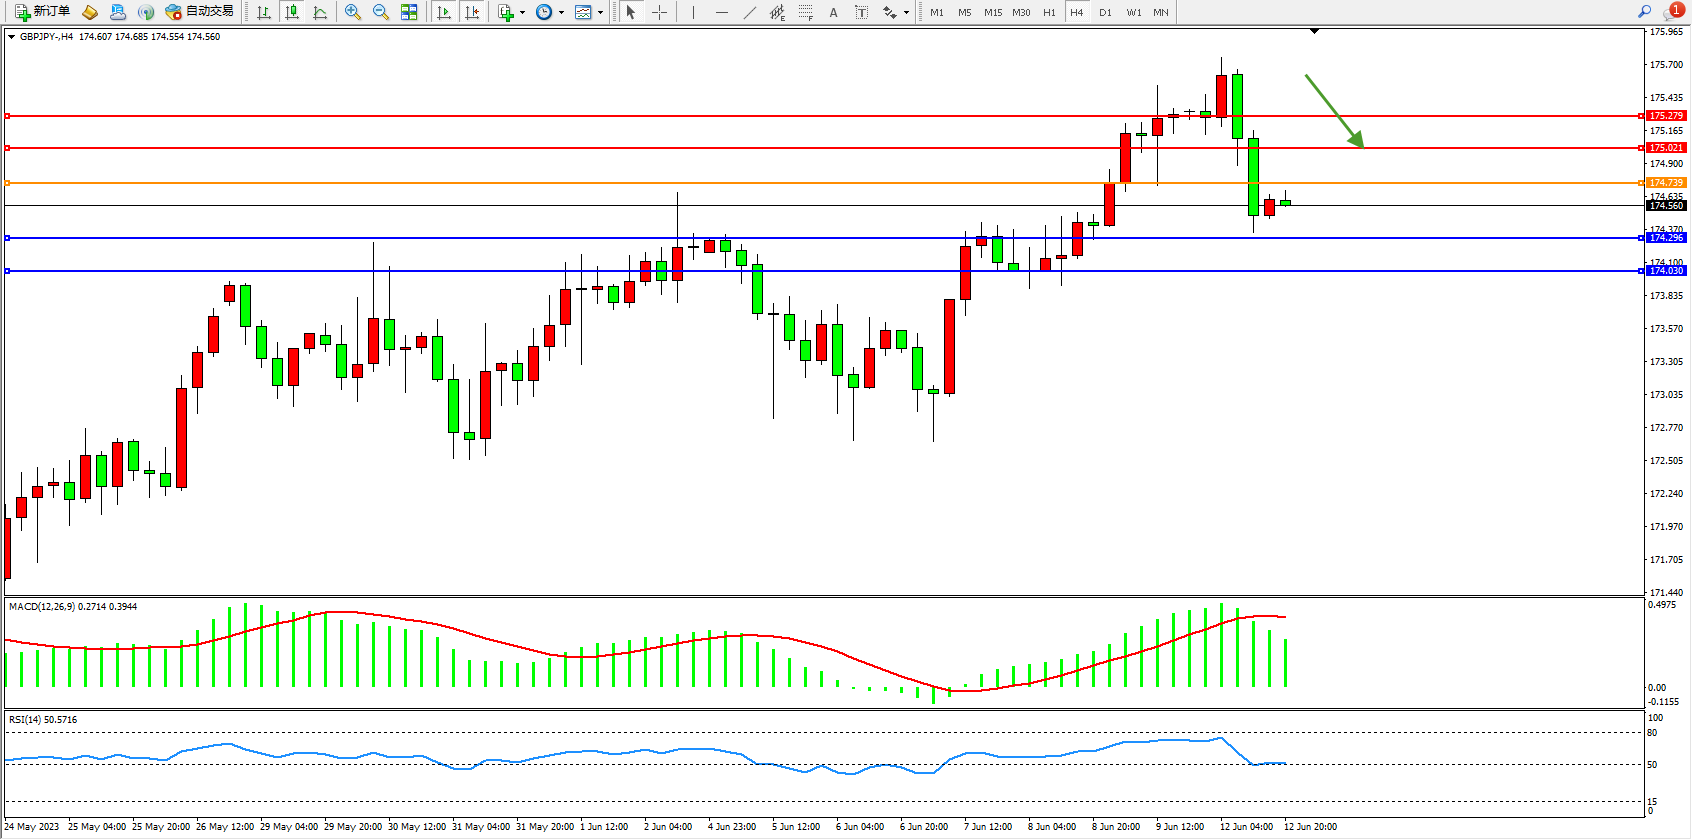
Task: Select the crosshair cursor tool
Action: [660, 12]
